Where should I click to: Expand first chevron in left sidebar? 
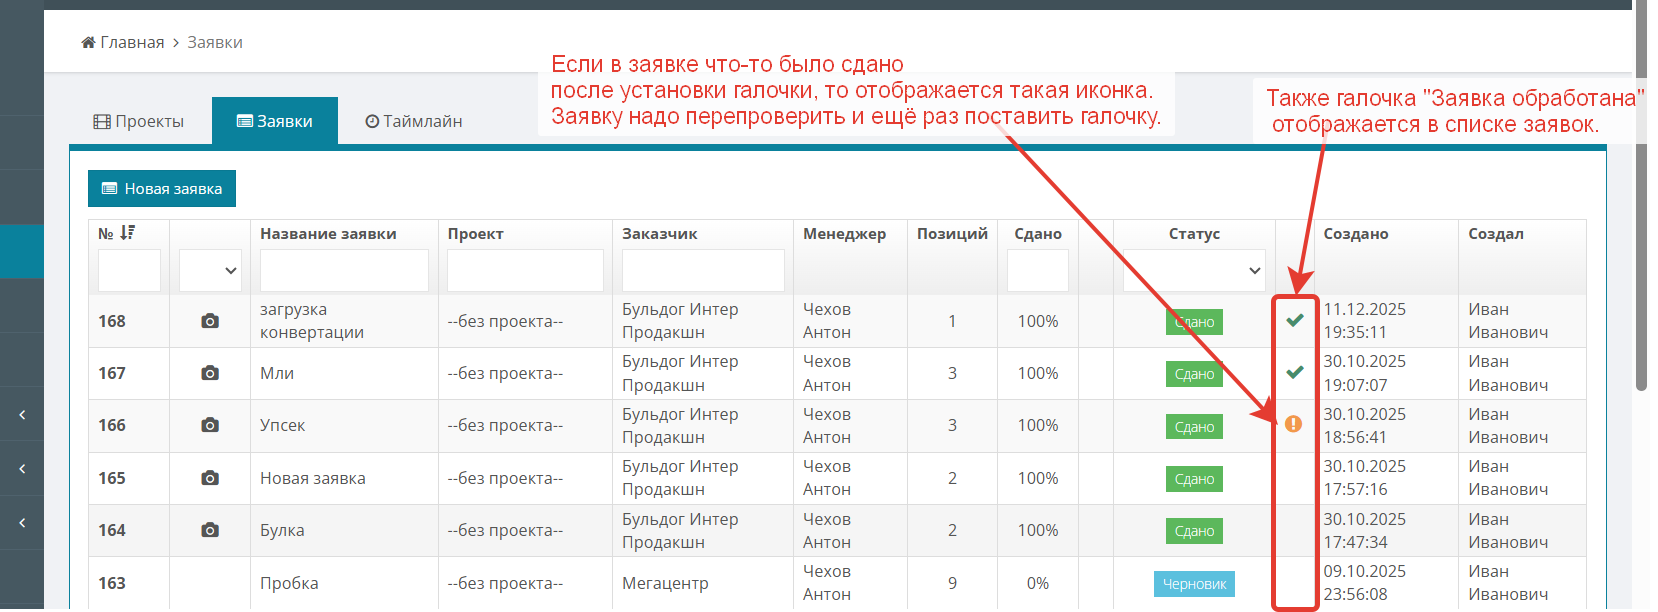click(x=22, y=414)
